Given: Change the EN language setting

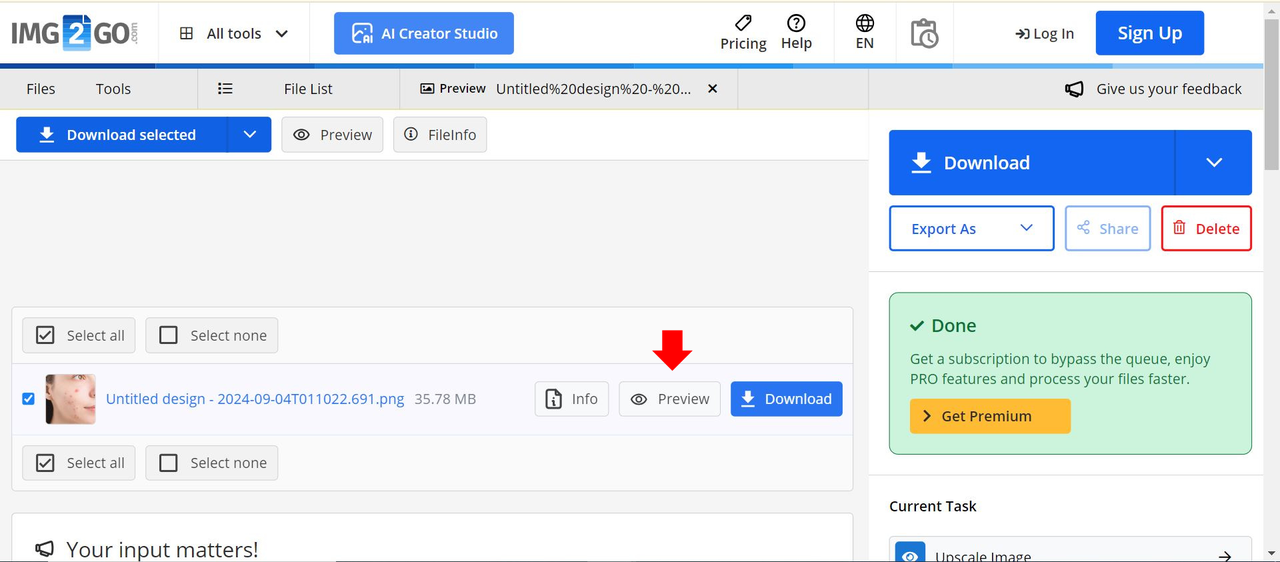Looking at the screenshot, I should [x=865, y=33].
